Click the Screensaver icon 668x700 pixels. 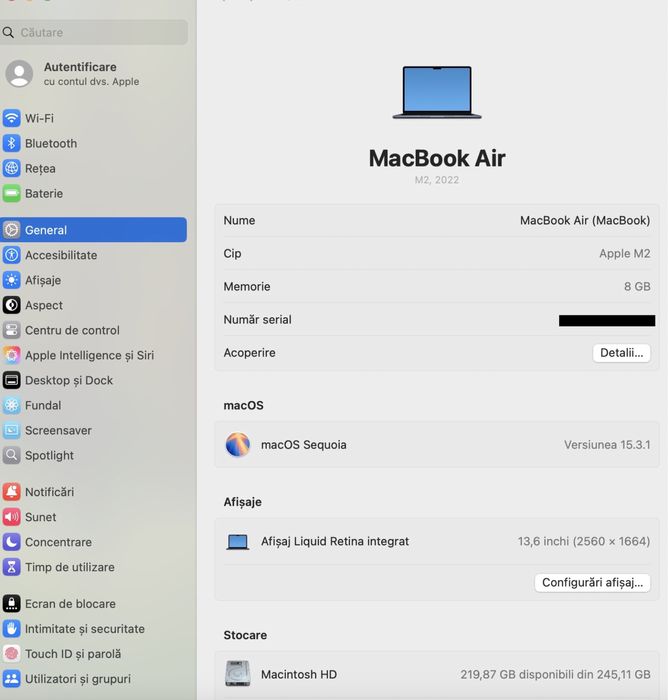(11, 430)
